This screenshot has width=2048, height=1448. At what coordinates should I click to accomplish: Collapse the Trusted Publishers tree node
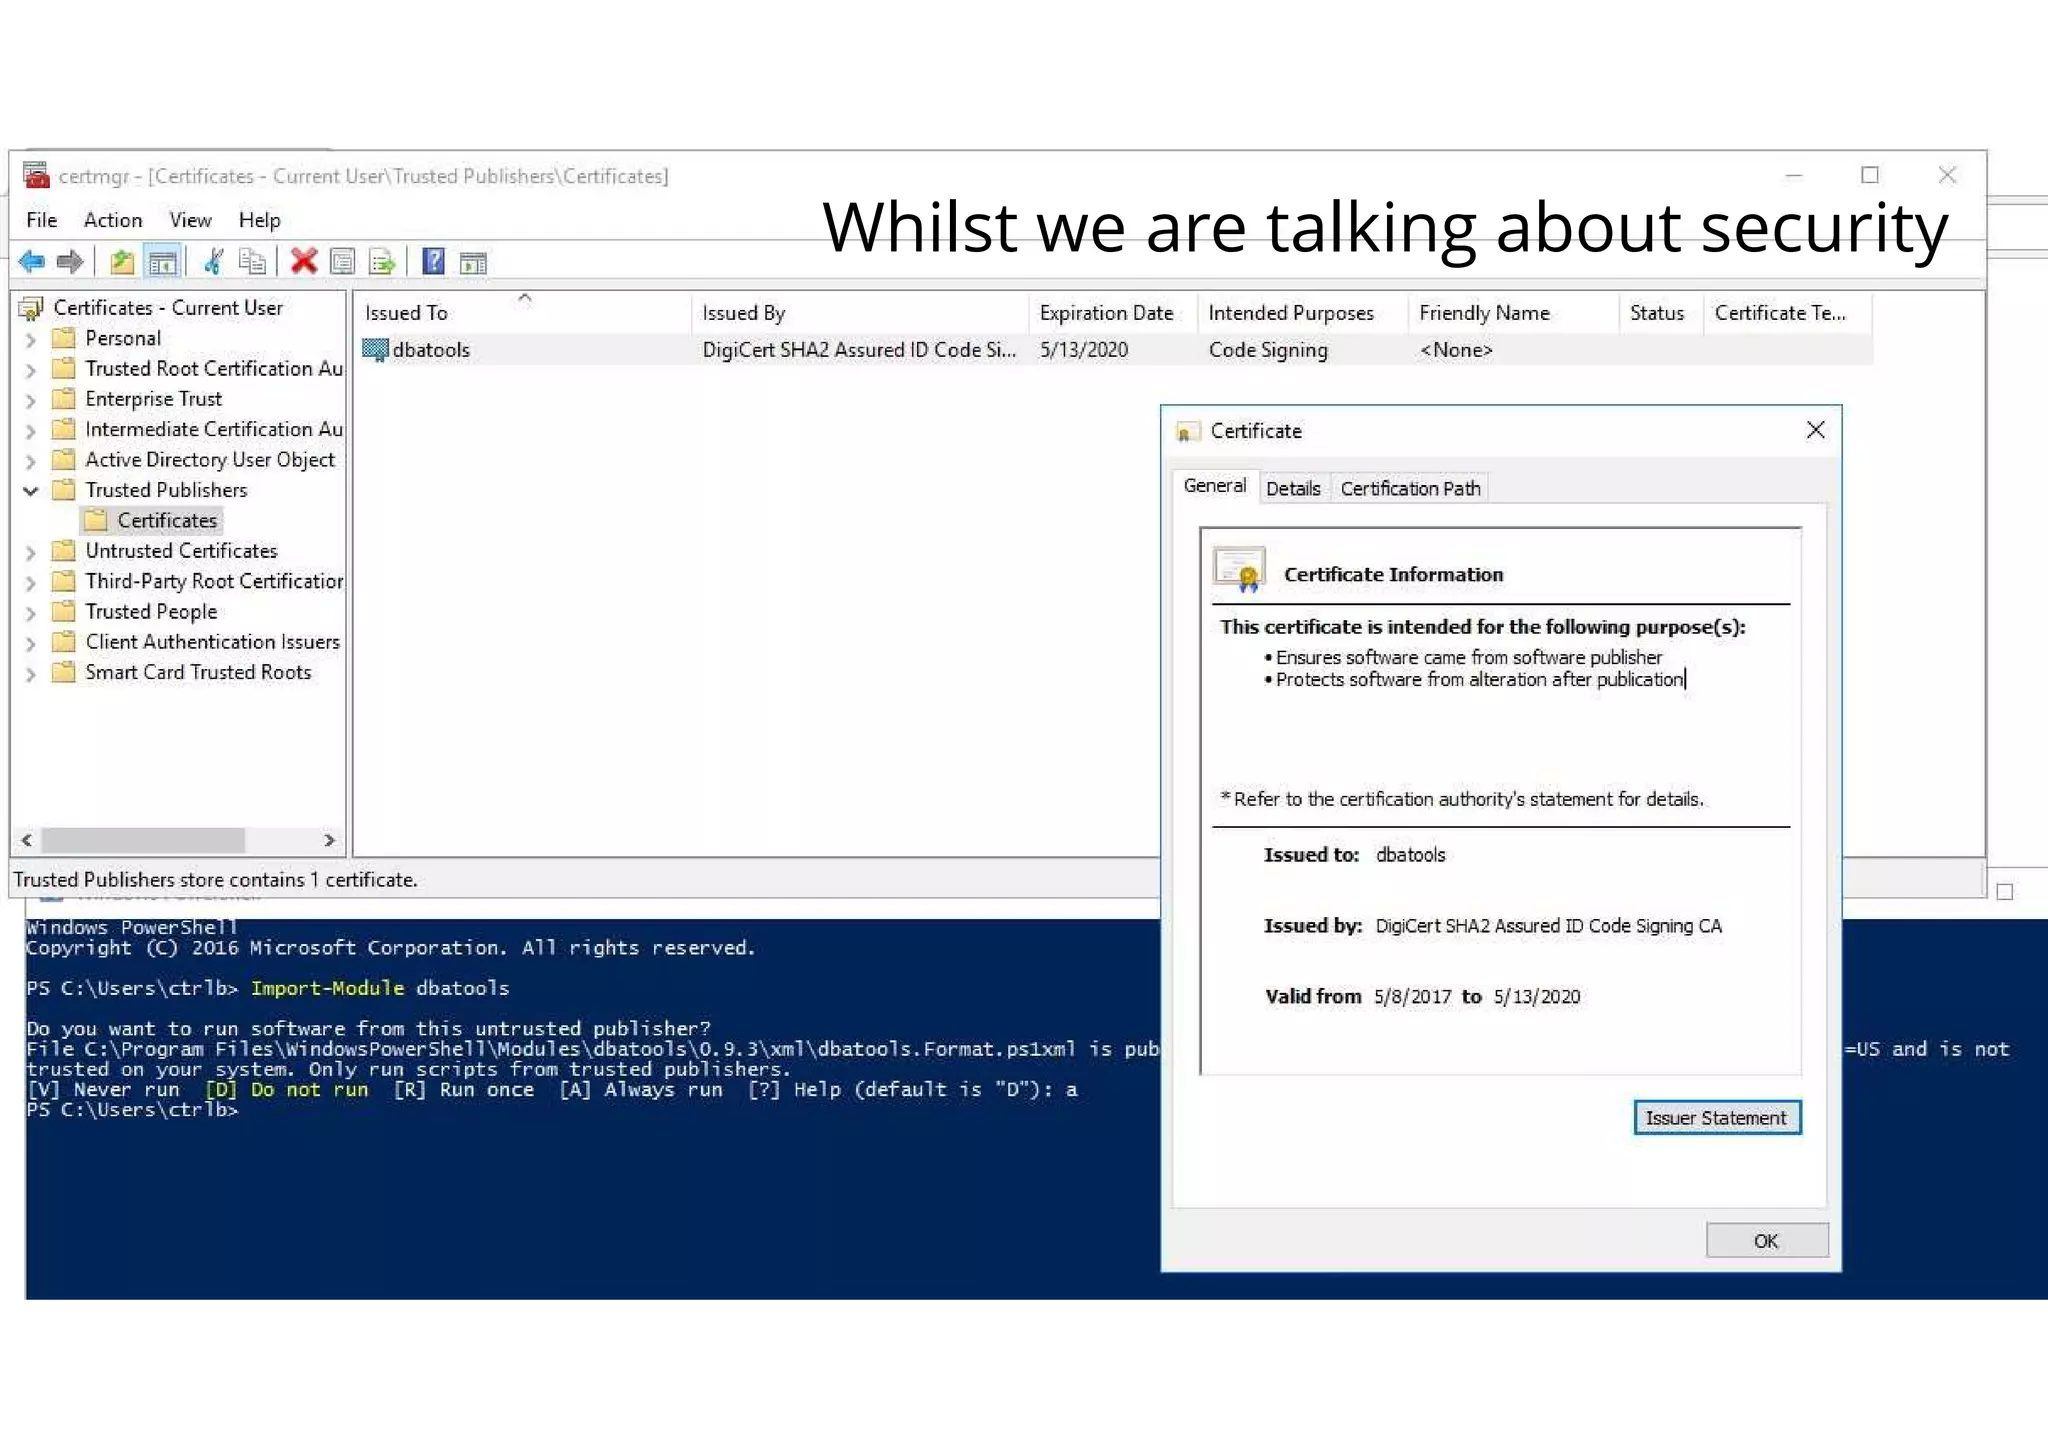[31, 490]
